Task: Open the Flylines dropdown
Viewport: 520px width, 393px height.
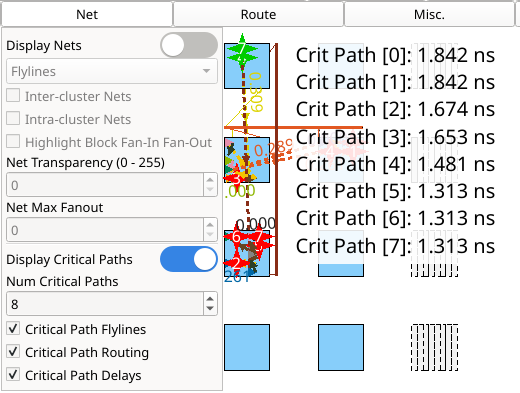Action: [x=112, y=71]
